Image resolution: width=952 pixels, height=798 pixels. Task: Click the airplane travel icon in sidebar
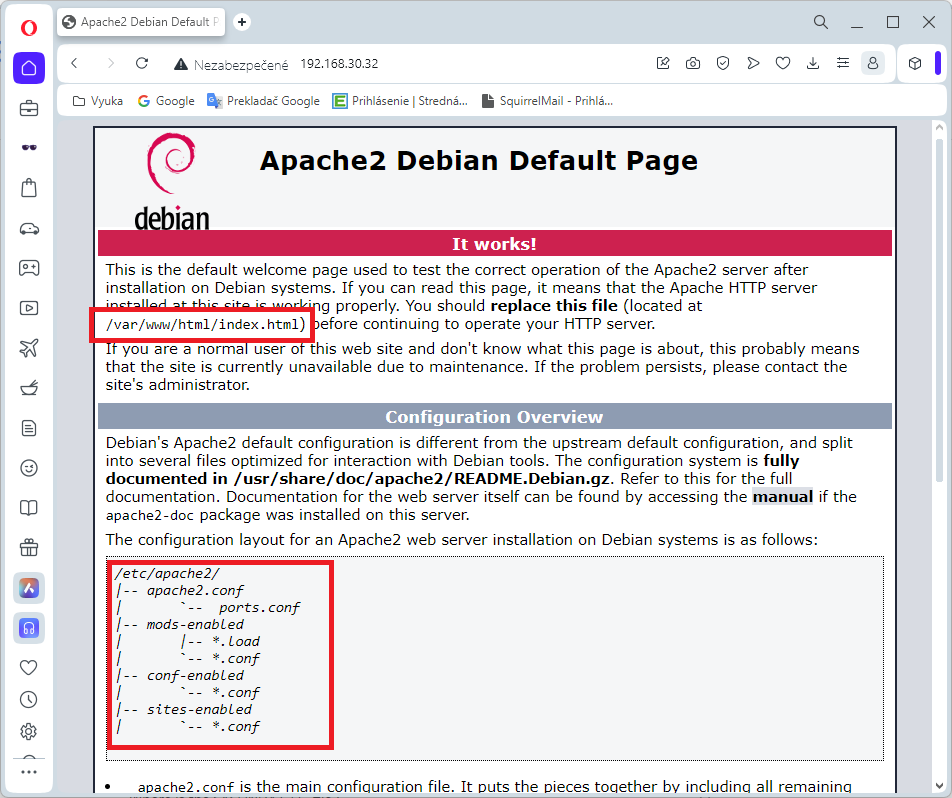pyautogui.click(x=29, y=348)
